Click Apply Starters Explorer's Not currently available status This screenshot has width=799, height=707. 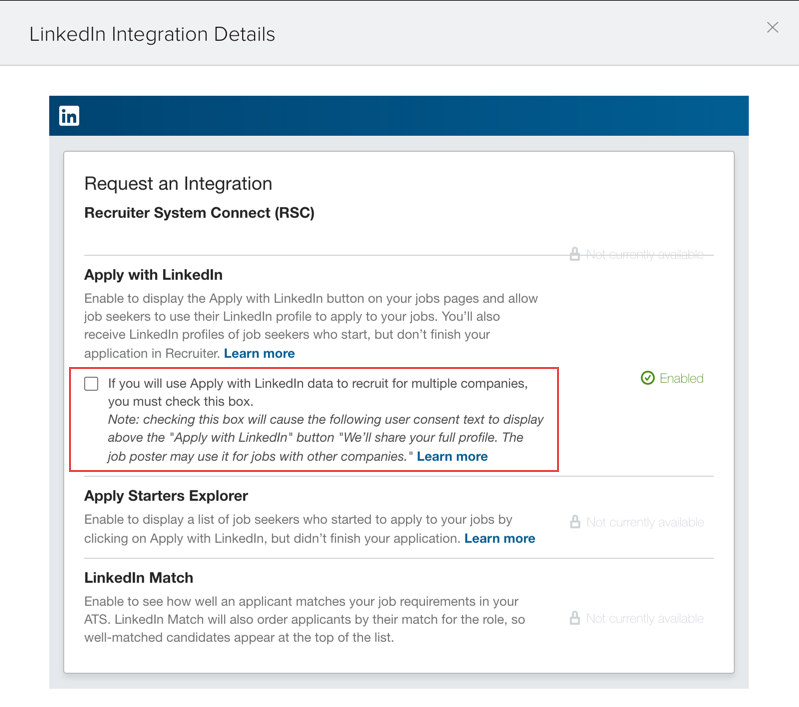pos(645,522)
